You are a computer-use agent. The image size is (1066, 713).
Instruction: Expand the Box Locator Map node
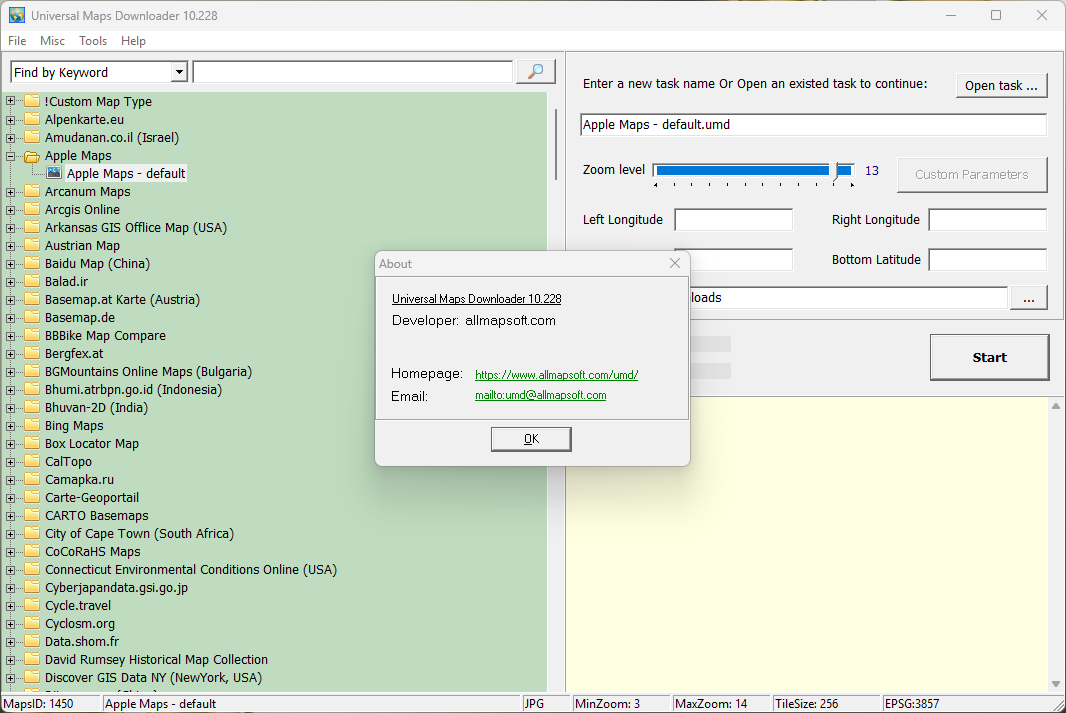tap(10, 444)
